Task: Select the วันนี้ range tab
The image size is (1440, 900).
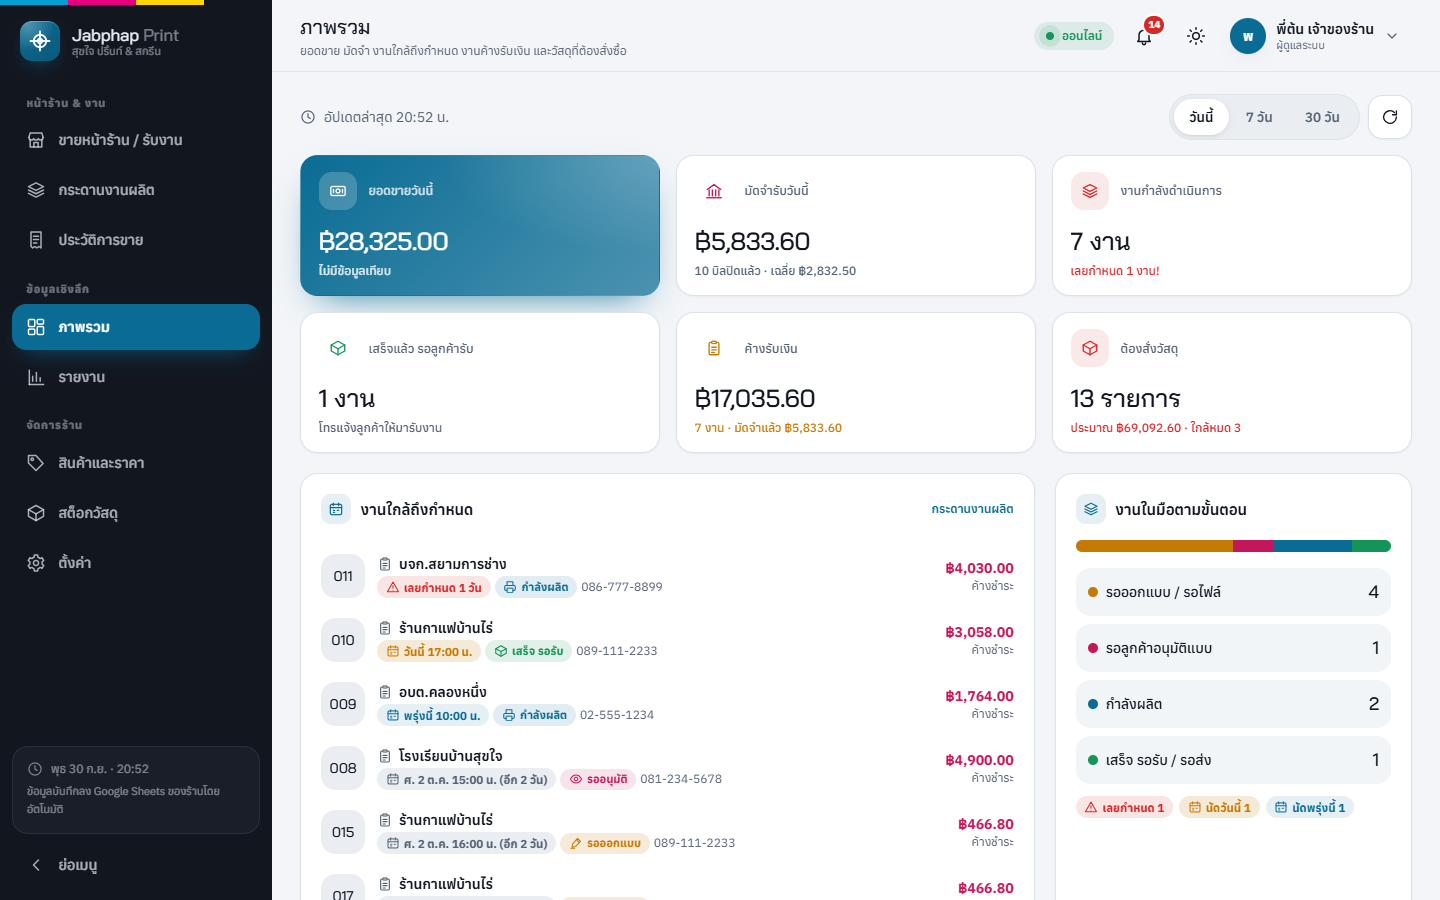Action: pos(1201,117)
